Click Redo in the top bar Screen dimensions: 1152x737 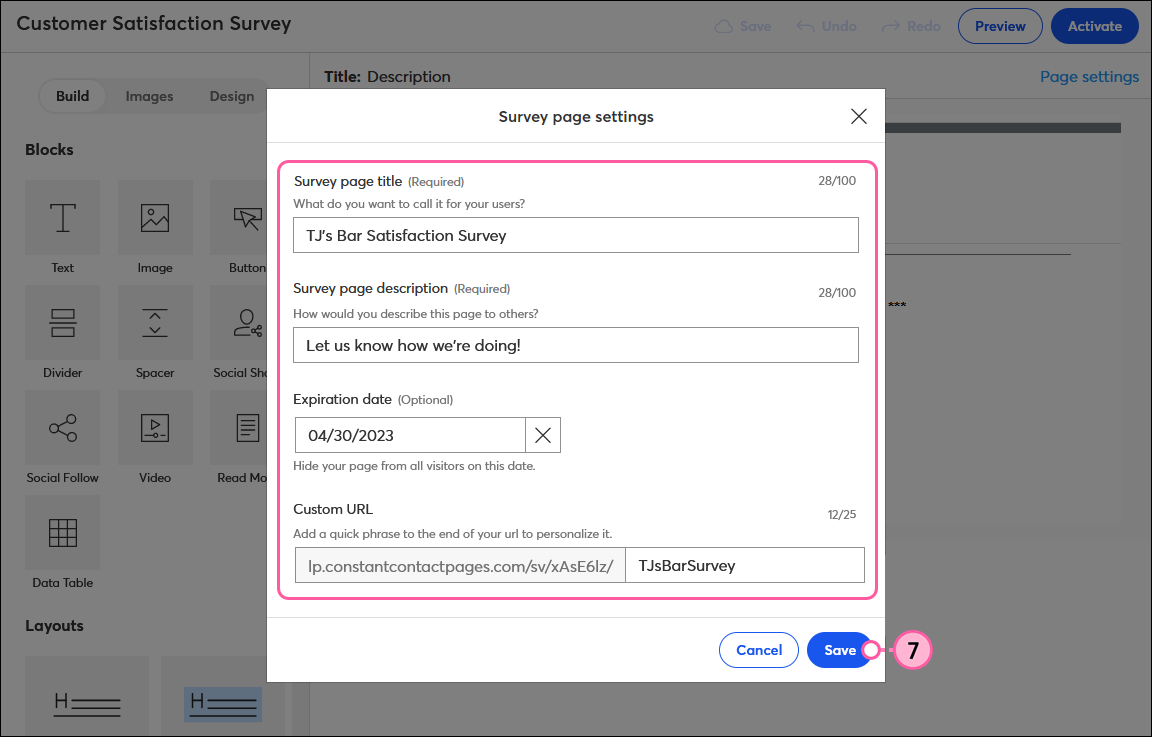[x=911, y=26]
